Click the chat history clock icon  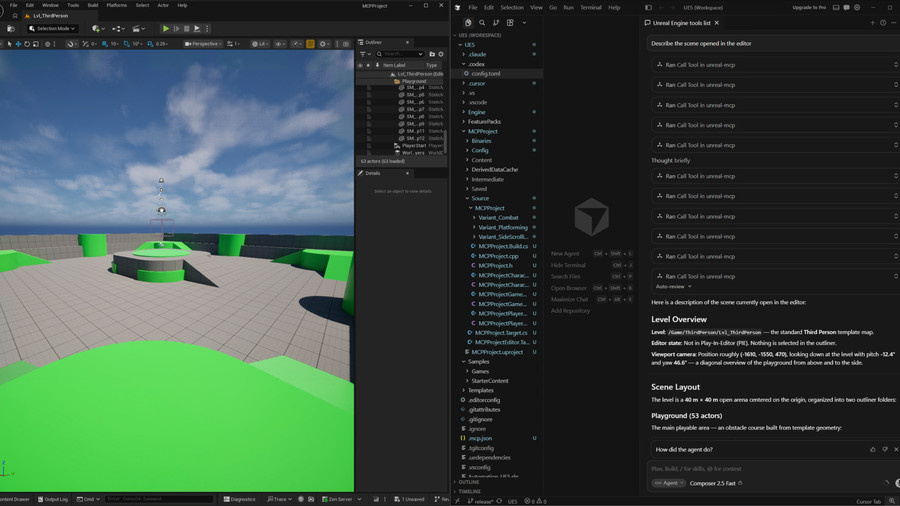pyautogui.click(x=883, y=23)
